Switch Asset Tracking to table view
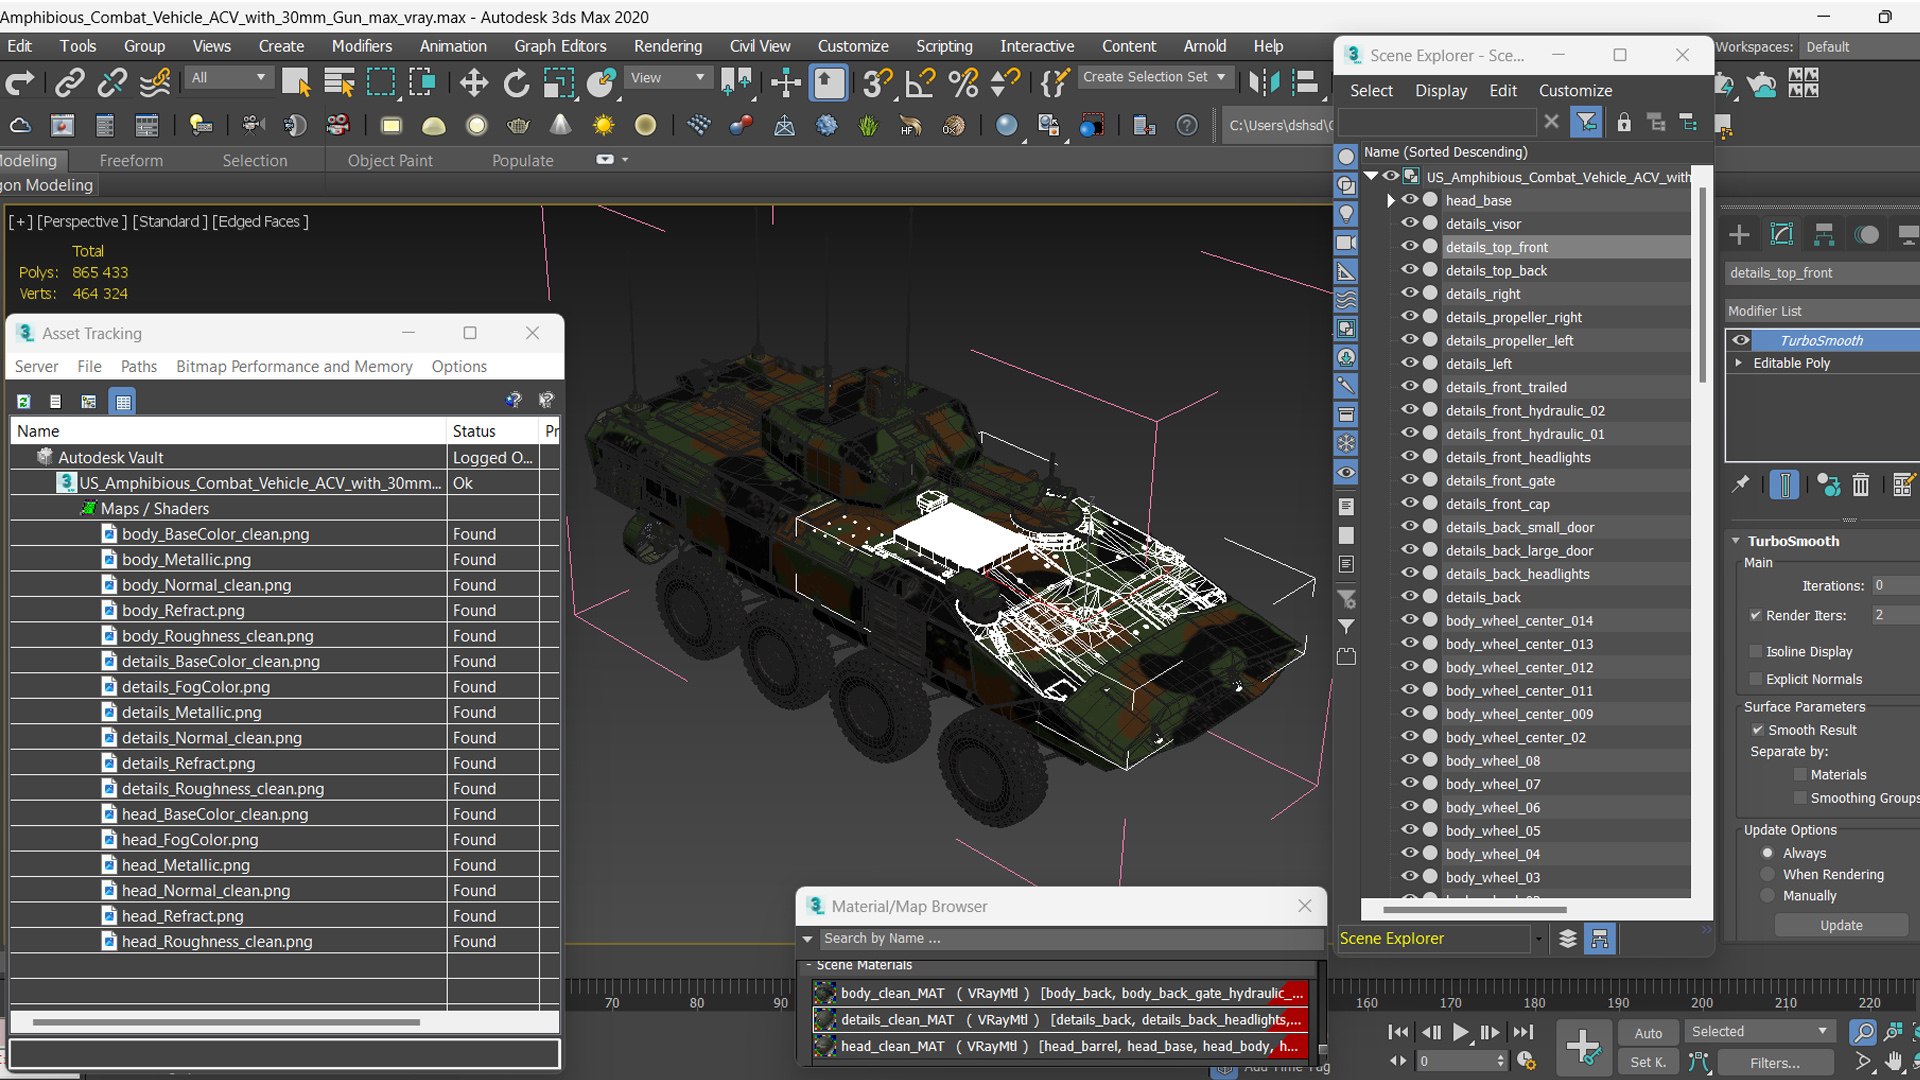Image resolution: width=1920 pixels, height=1080 pixels. tap(123, 401)
